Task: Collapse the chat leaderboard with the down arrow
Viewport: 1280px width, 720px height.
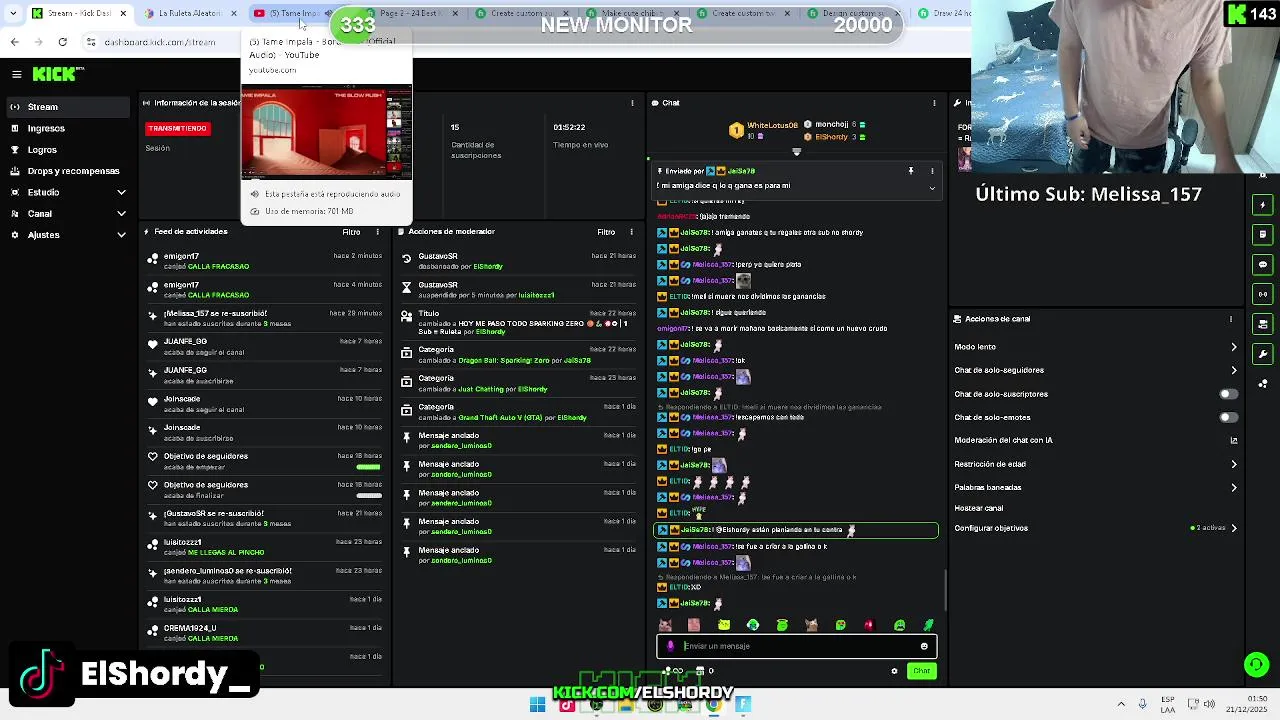Action: pos(797,152)
